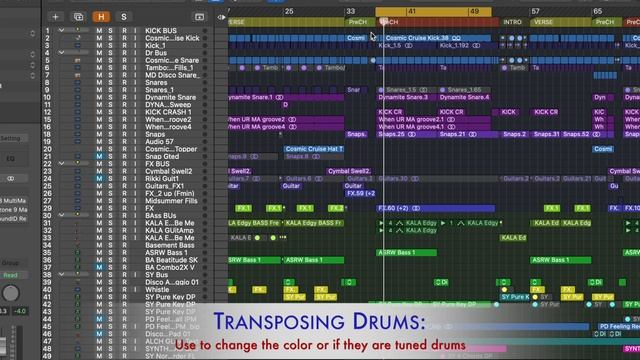Click loop icon on FX.60 (+2) region
Image resolution: width=640 pixels, height=360 pixels.
[416, 208]
